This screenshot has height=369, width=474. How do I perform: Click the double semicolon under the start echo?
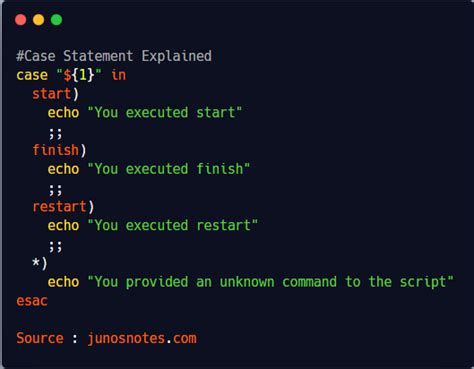pos(55,133)
